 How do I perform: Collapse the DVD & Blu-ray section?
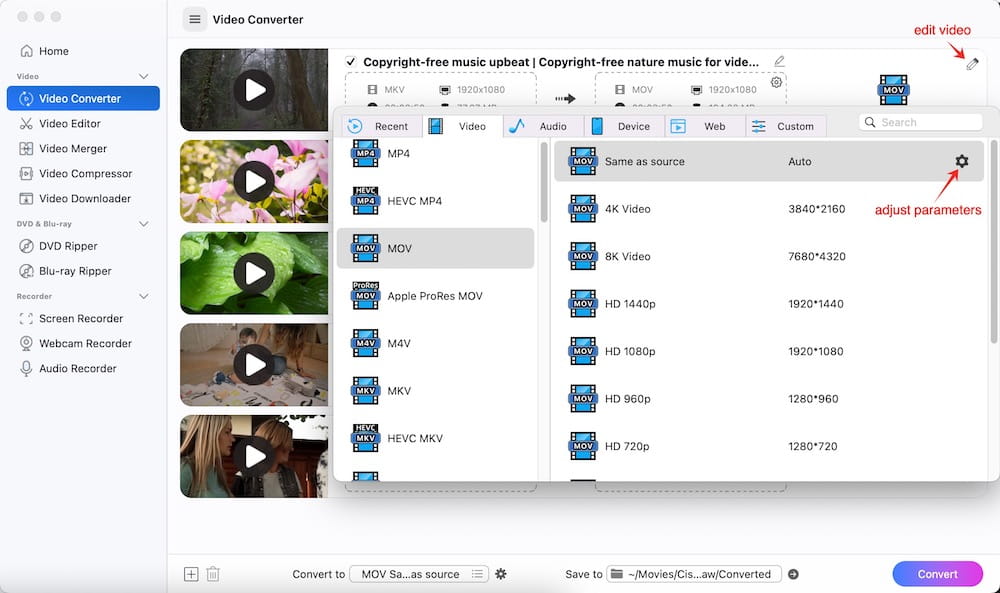point(143,224)
